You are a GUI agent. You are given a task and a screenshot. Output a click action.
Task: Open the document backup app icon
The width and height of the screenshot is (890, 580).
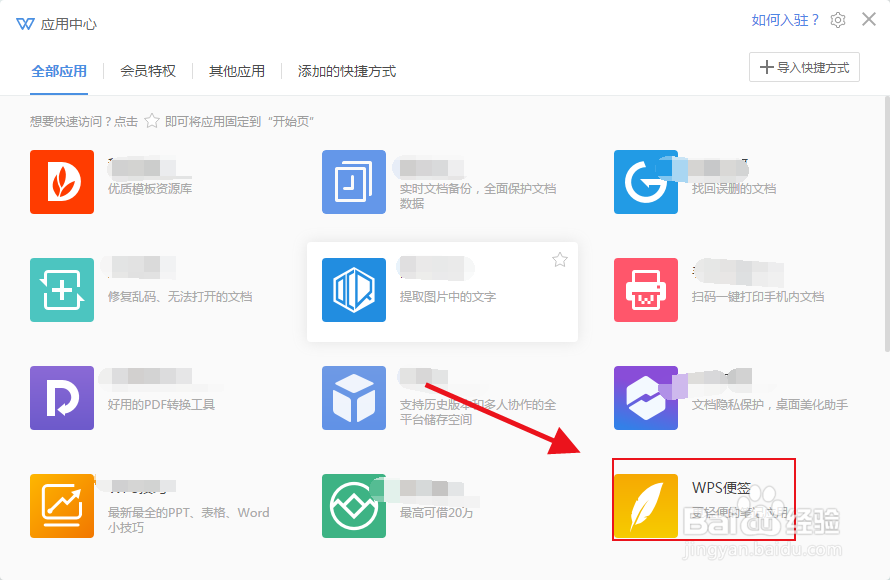point(354,182)
